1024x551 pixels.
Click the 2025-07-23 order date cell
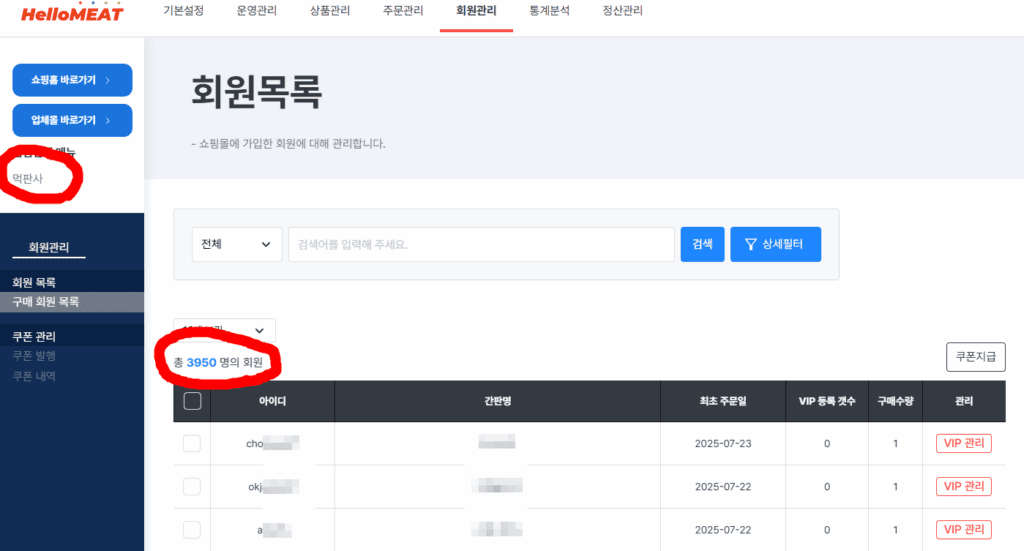point(723,443)
